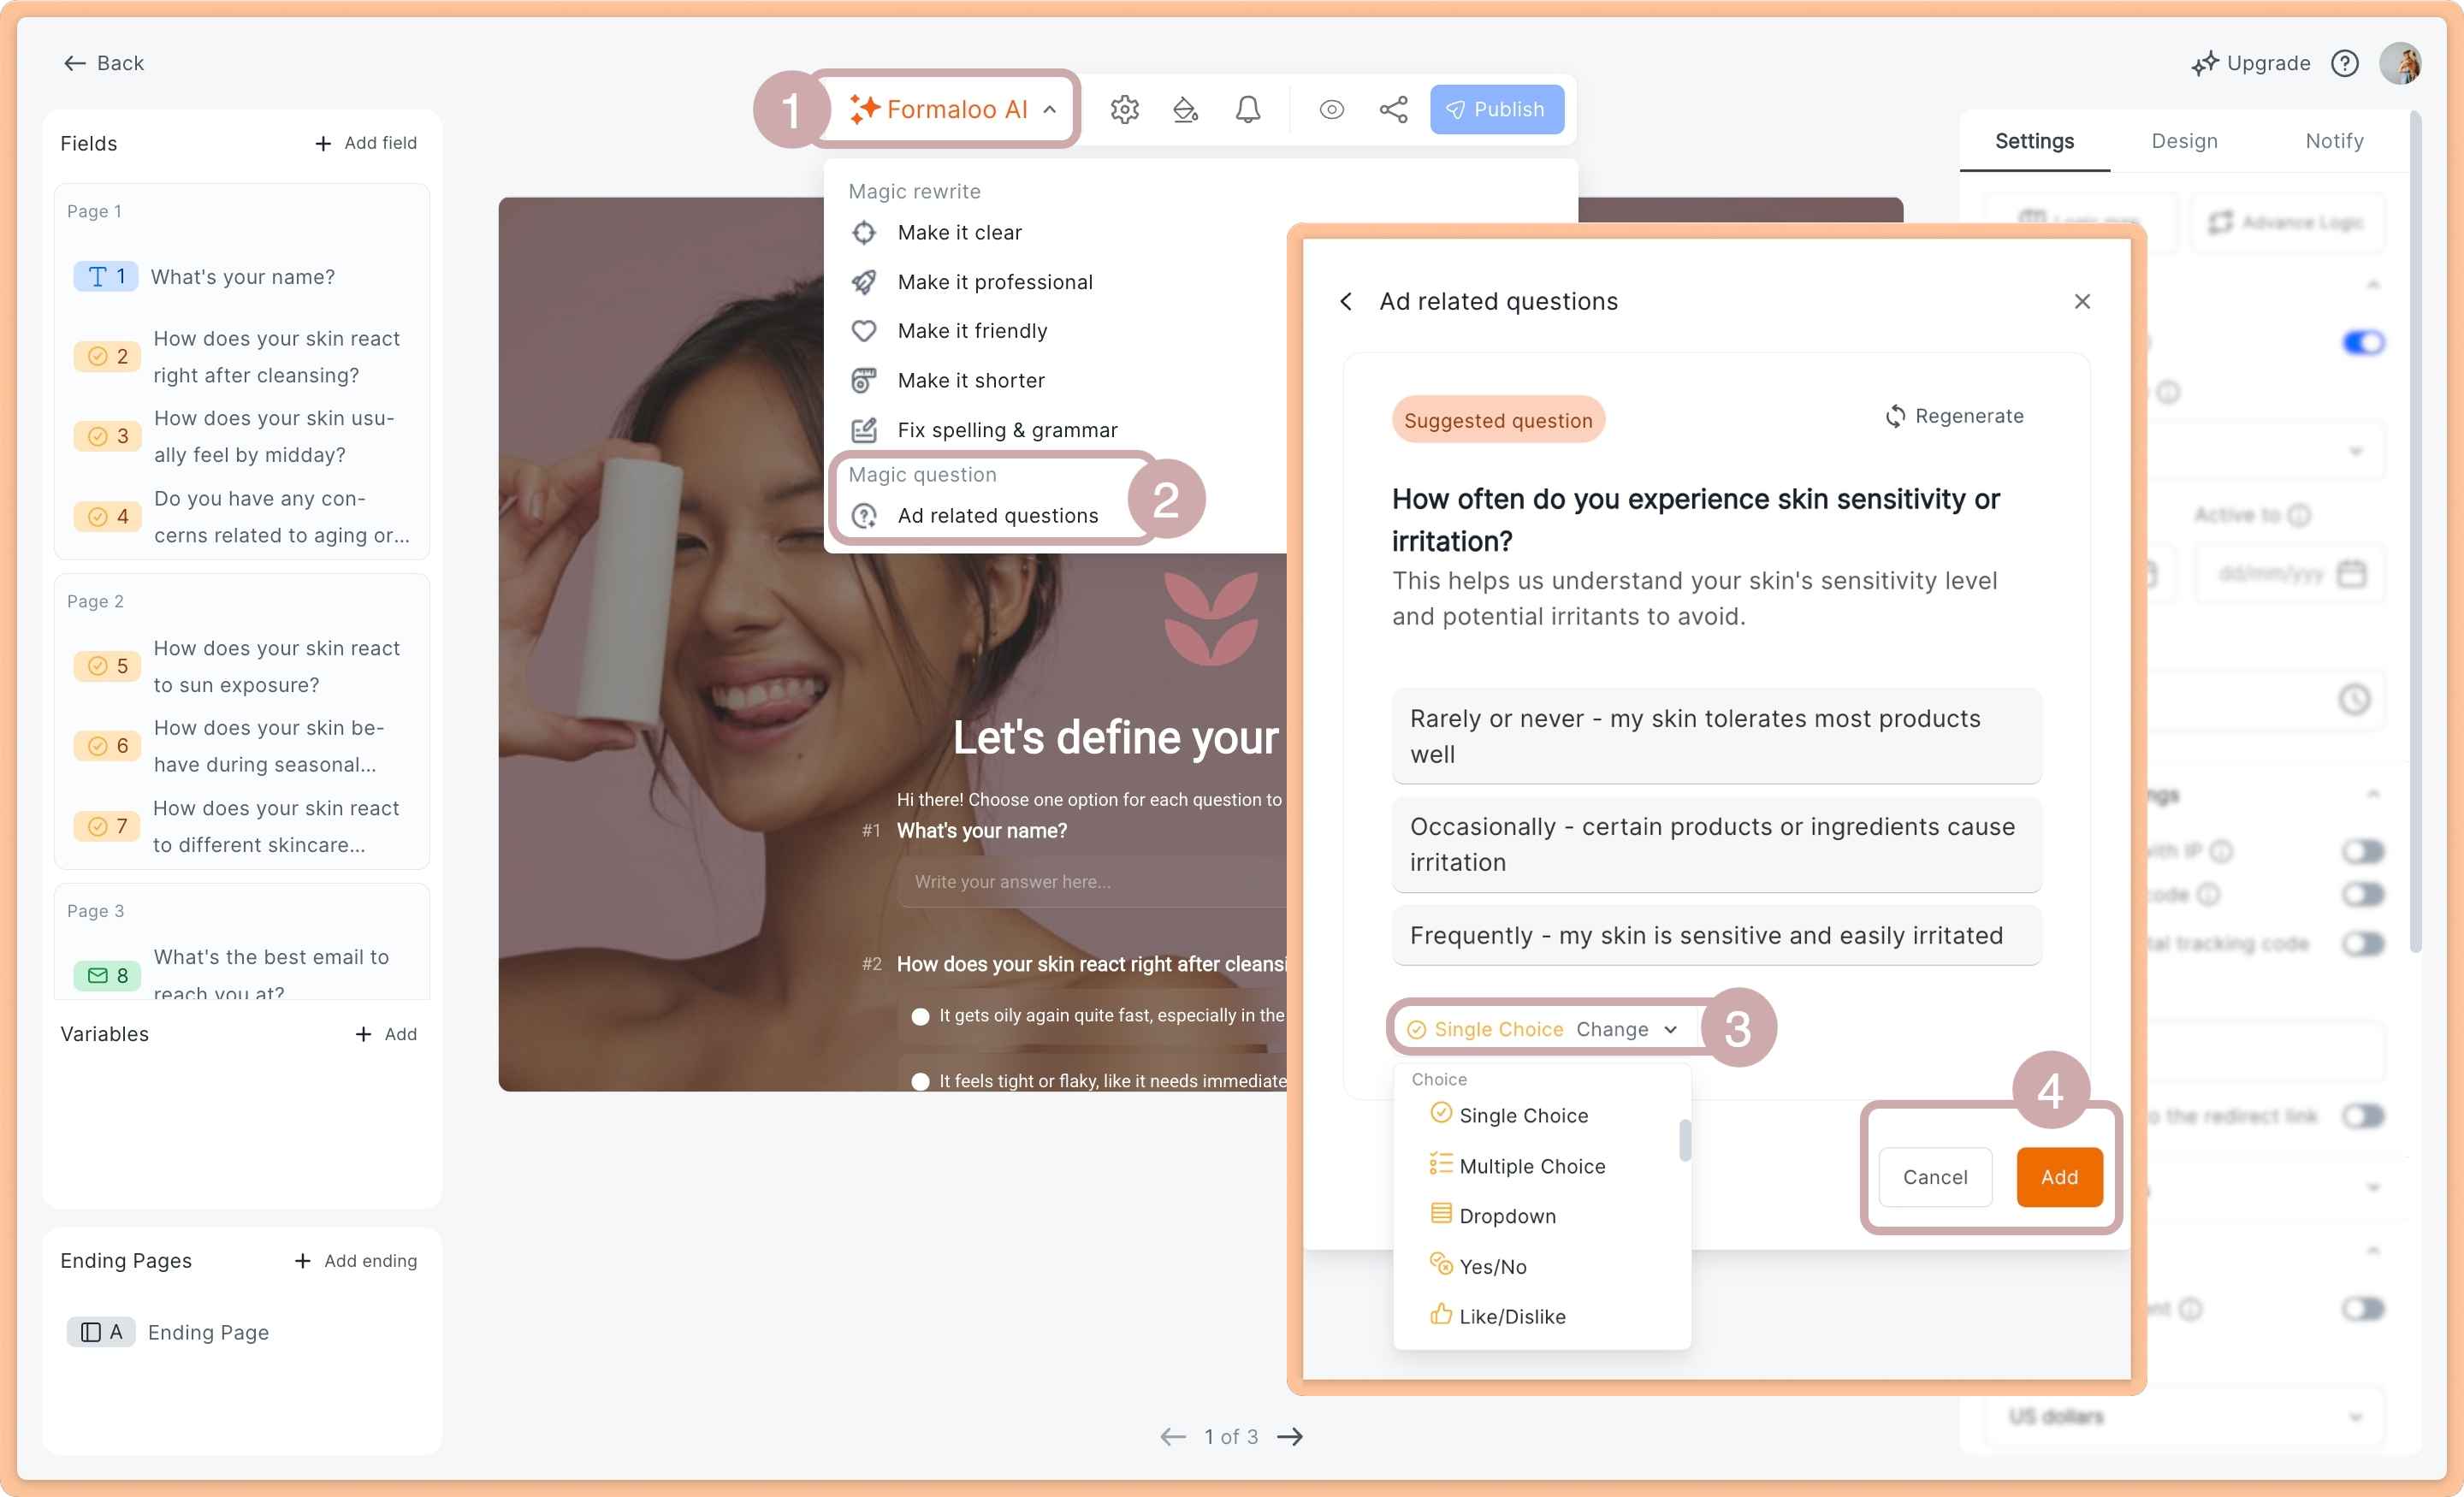Viewport: 2464px width, 1497px height.
Task: Select the Rarely or never answer
Action: (1716, 736)
